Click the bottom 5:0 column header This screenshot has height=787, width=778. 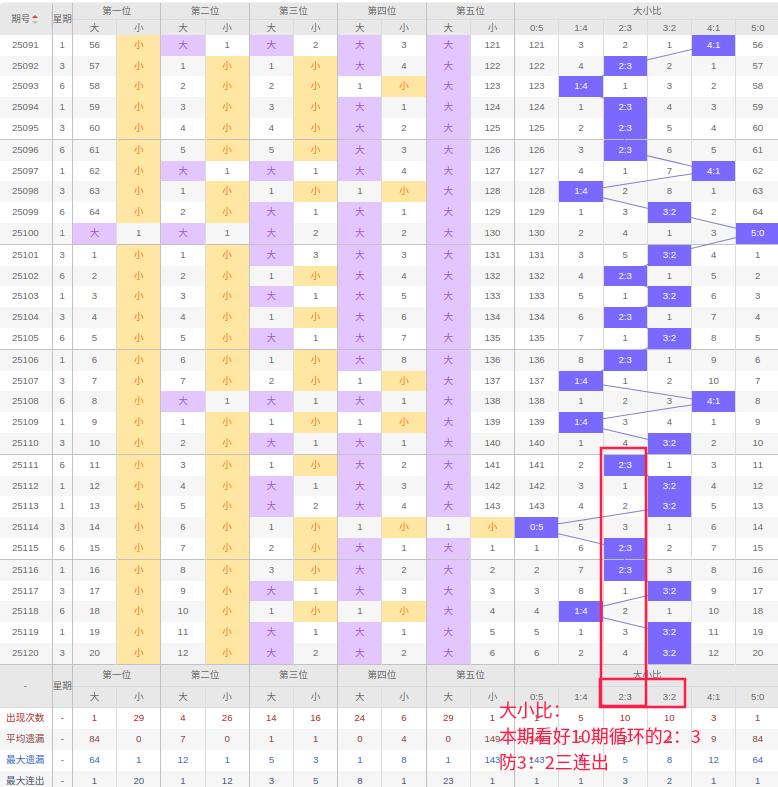pos(757,697)
